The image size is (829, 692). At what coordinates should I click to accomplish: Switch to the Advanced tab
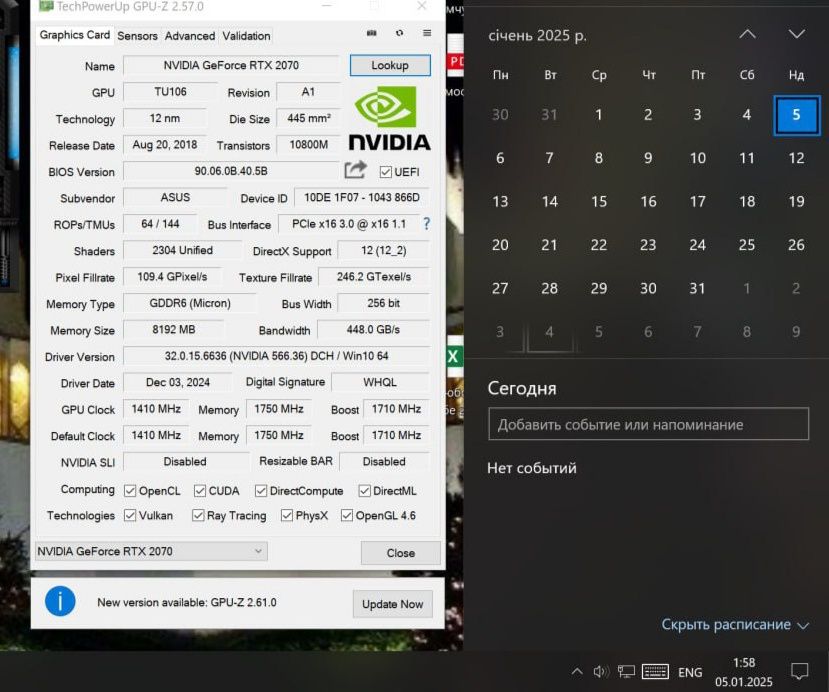point(190,36)
